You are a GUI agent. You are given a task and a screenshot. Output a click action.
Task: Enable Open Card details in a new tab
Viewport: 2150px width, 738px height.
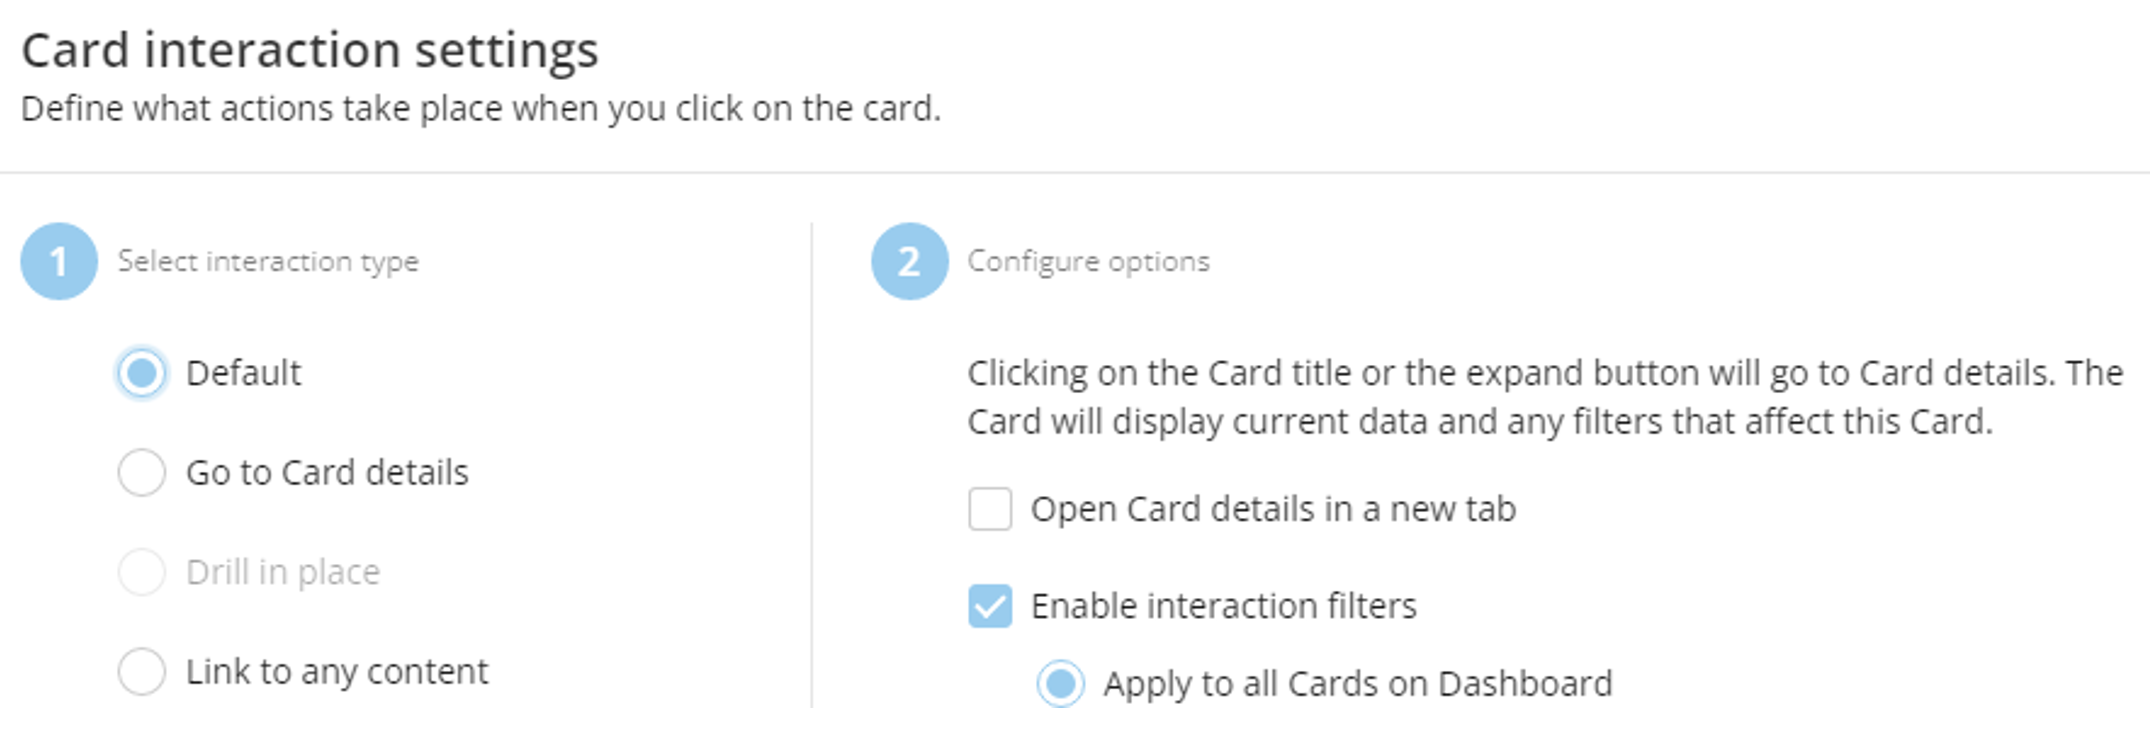[x=991, y=509]
